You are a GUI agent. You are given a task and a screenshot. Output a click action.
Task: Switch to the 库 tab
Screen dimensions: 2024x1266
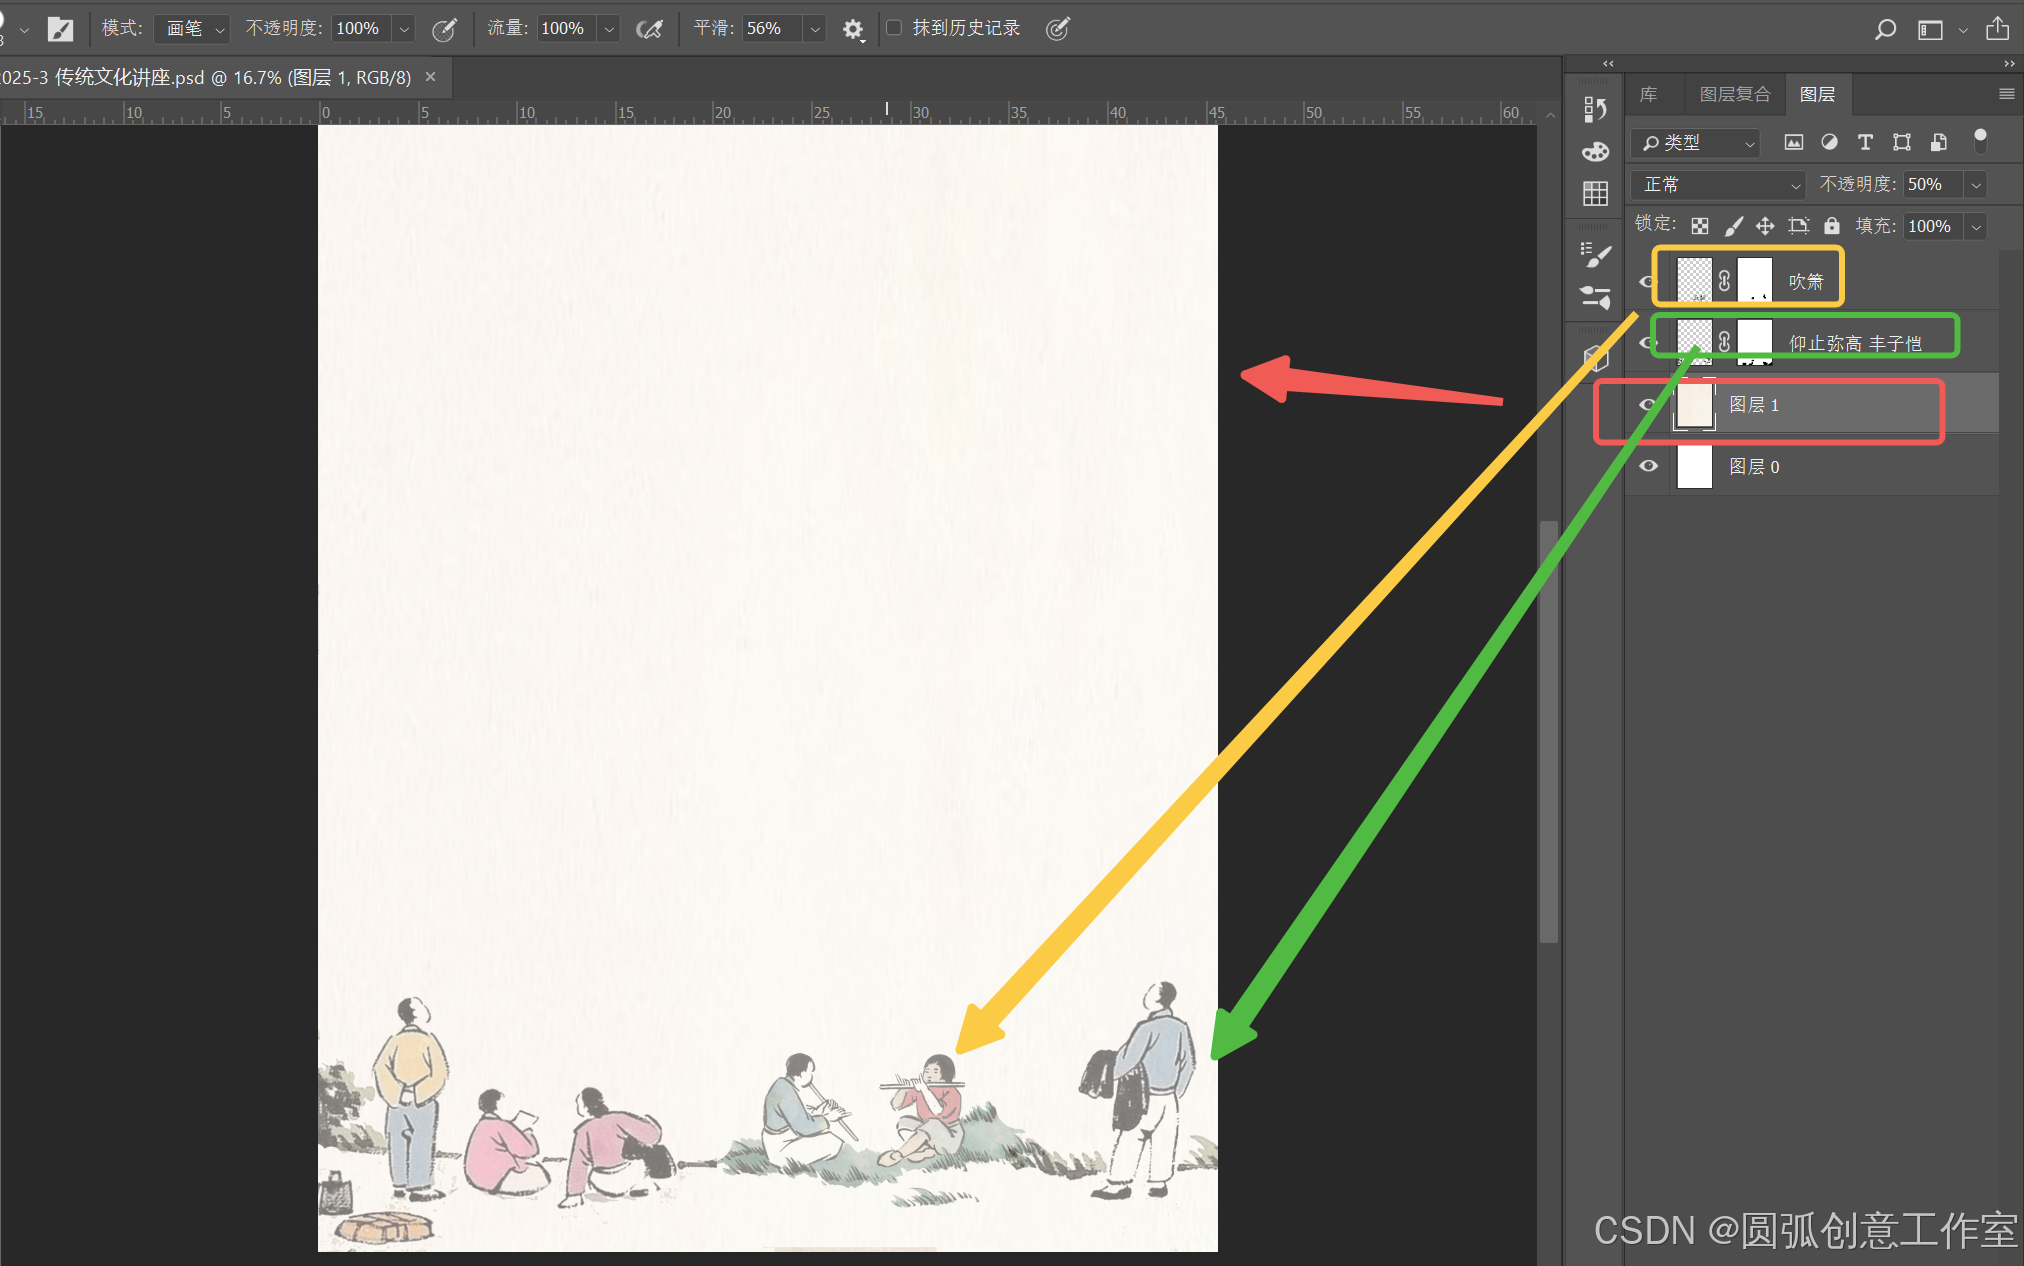pos(1648,94)
